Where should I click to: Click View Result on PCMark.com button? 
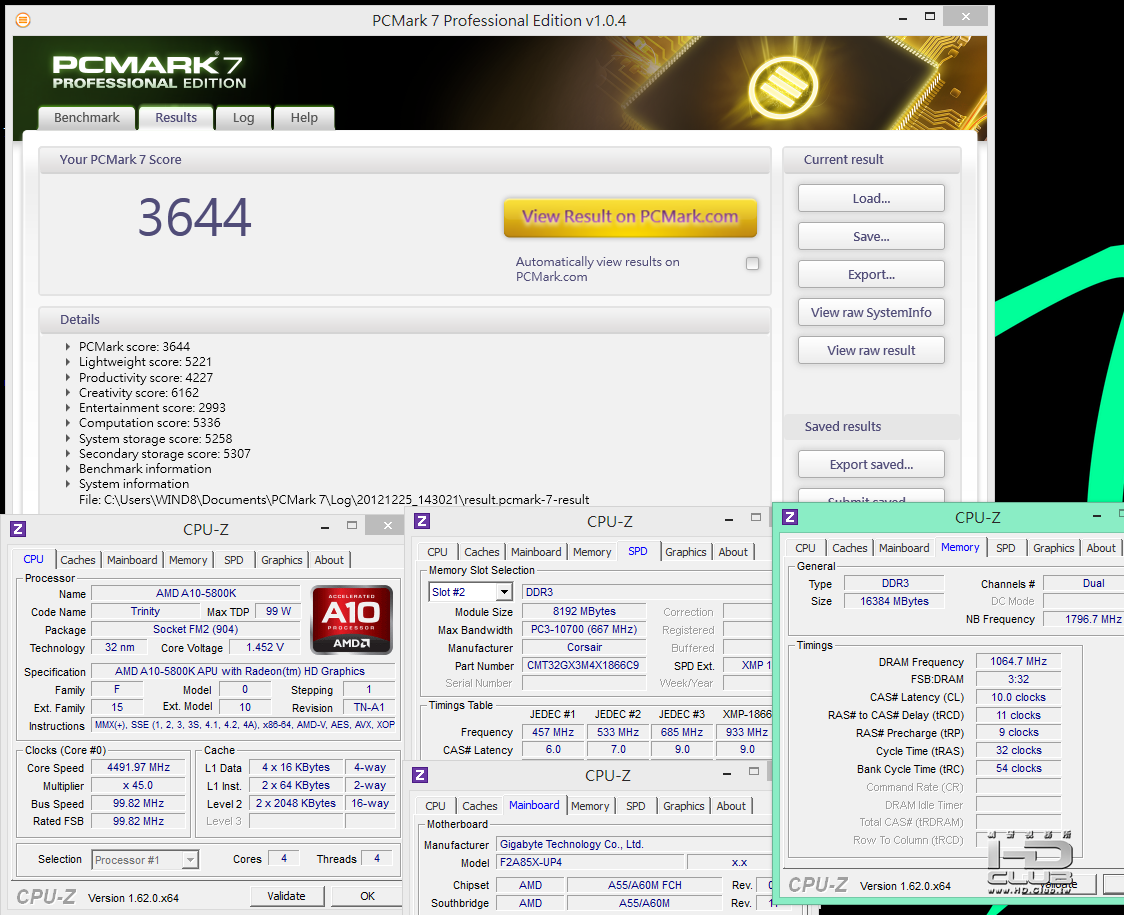630,217
